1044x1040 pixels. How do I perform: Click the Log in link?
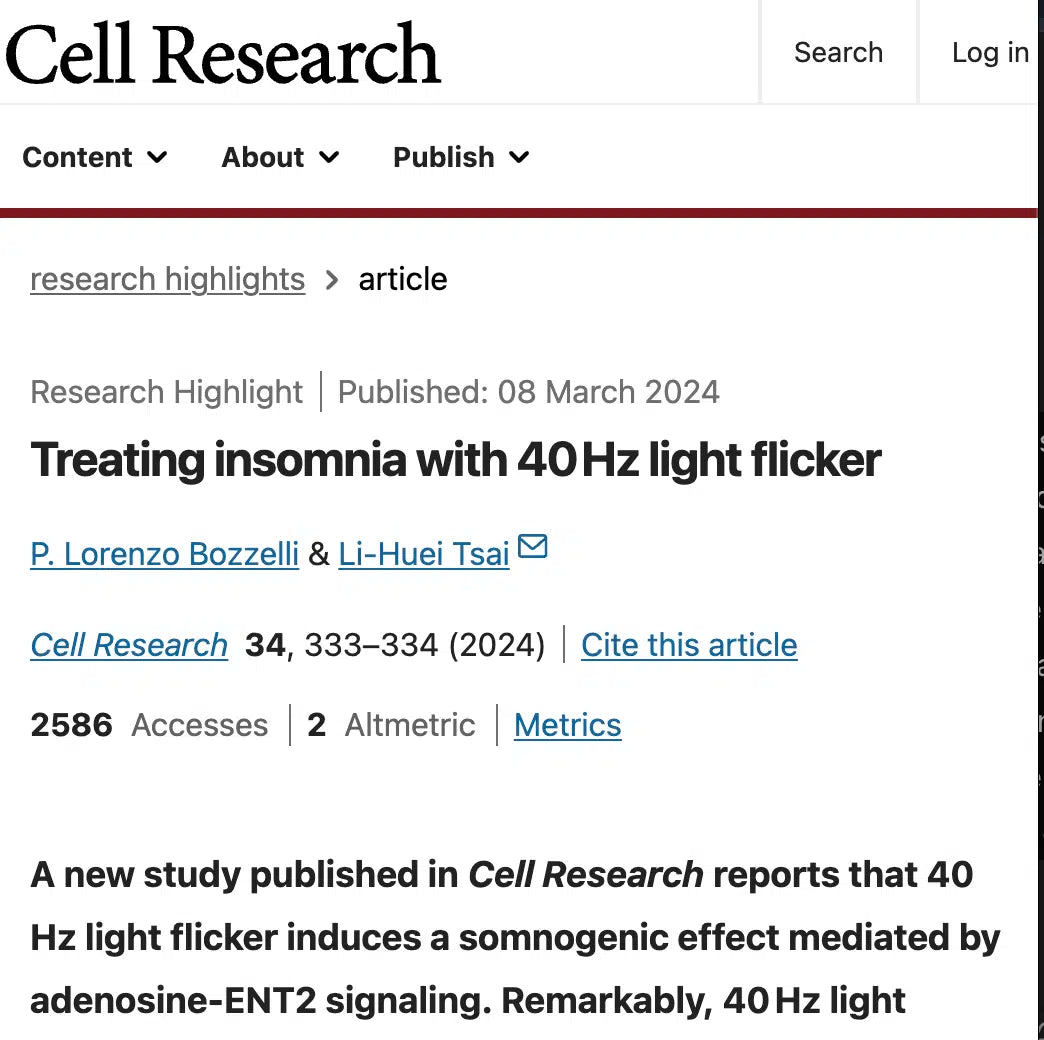989,52
